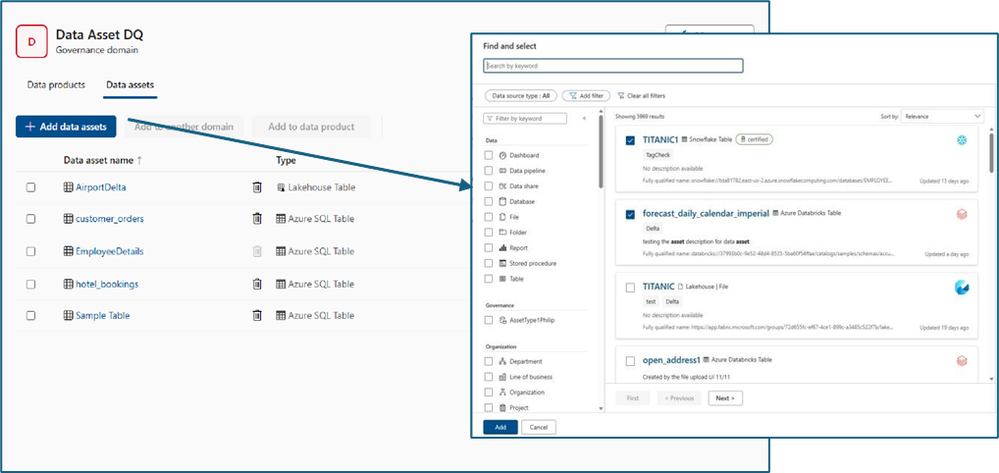Click the Department hierarchy icon
Viewport: 999px width, 473px height.
[x=503, y=361]
